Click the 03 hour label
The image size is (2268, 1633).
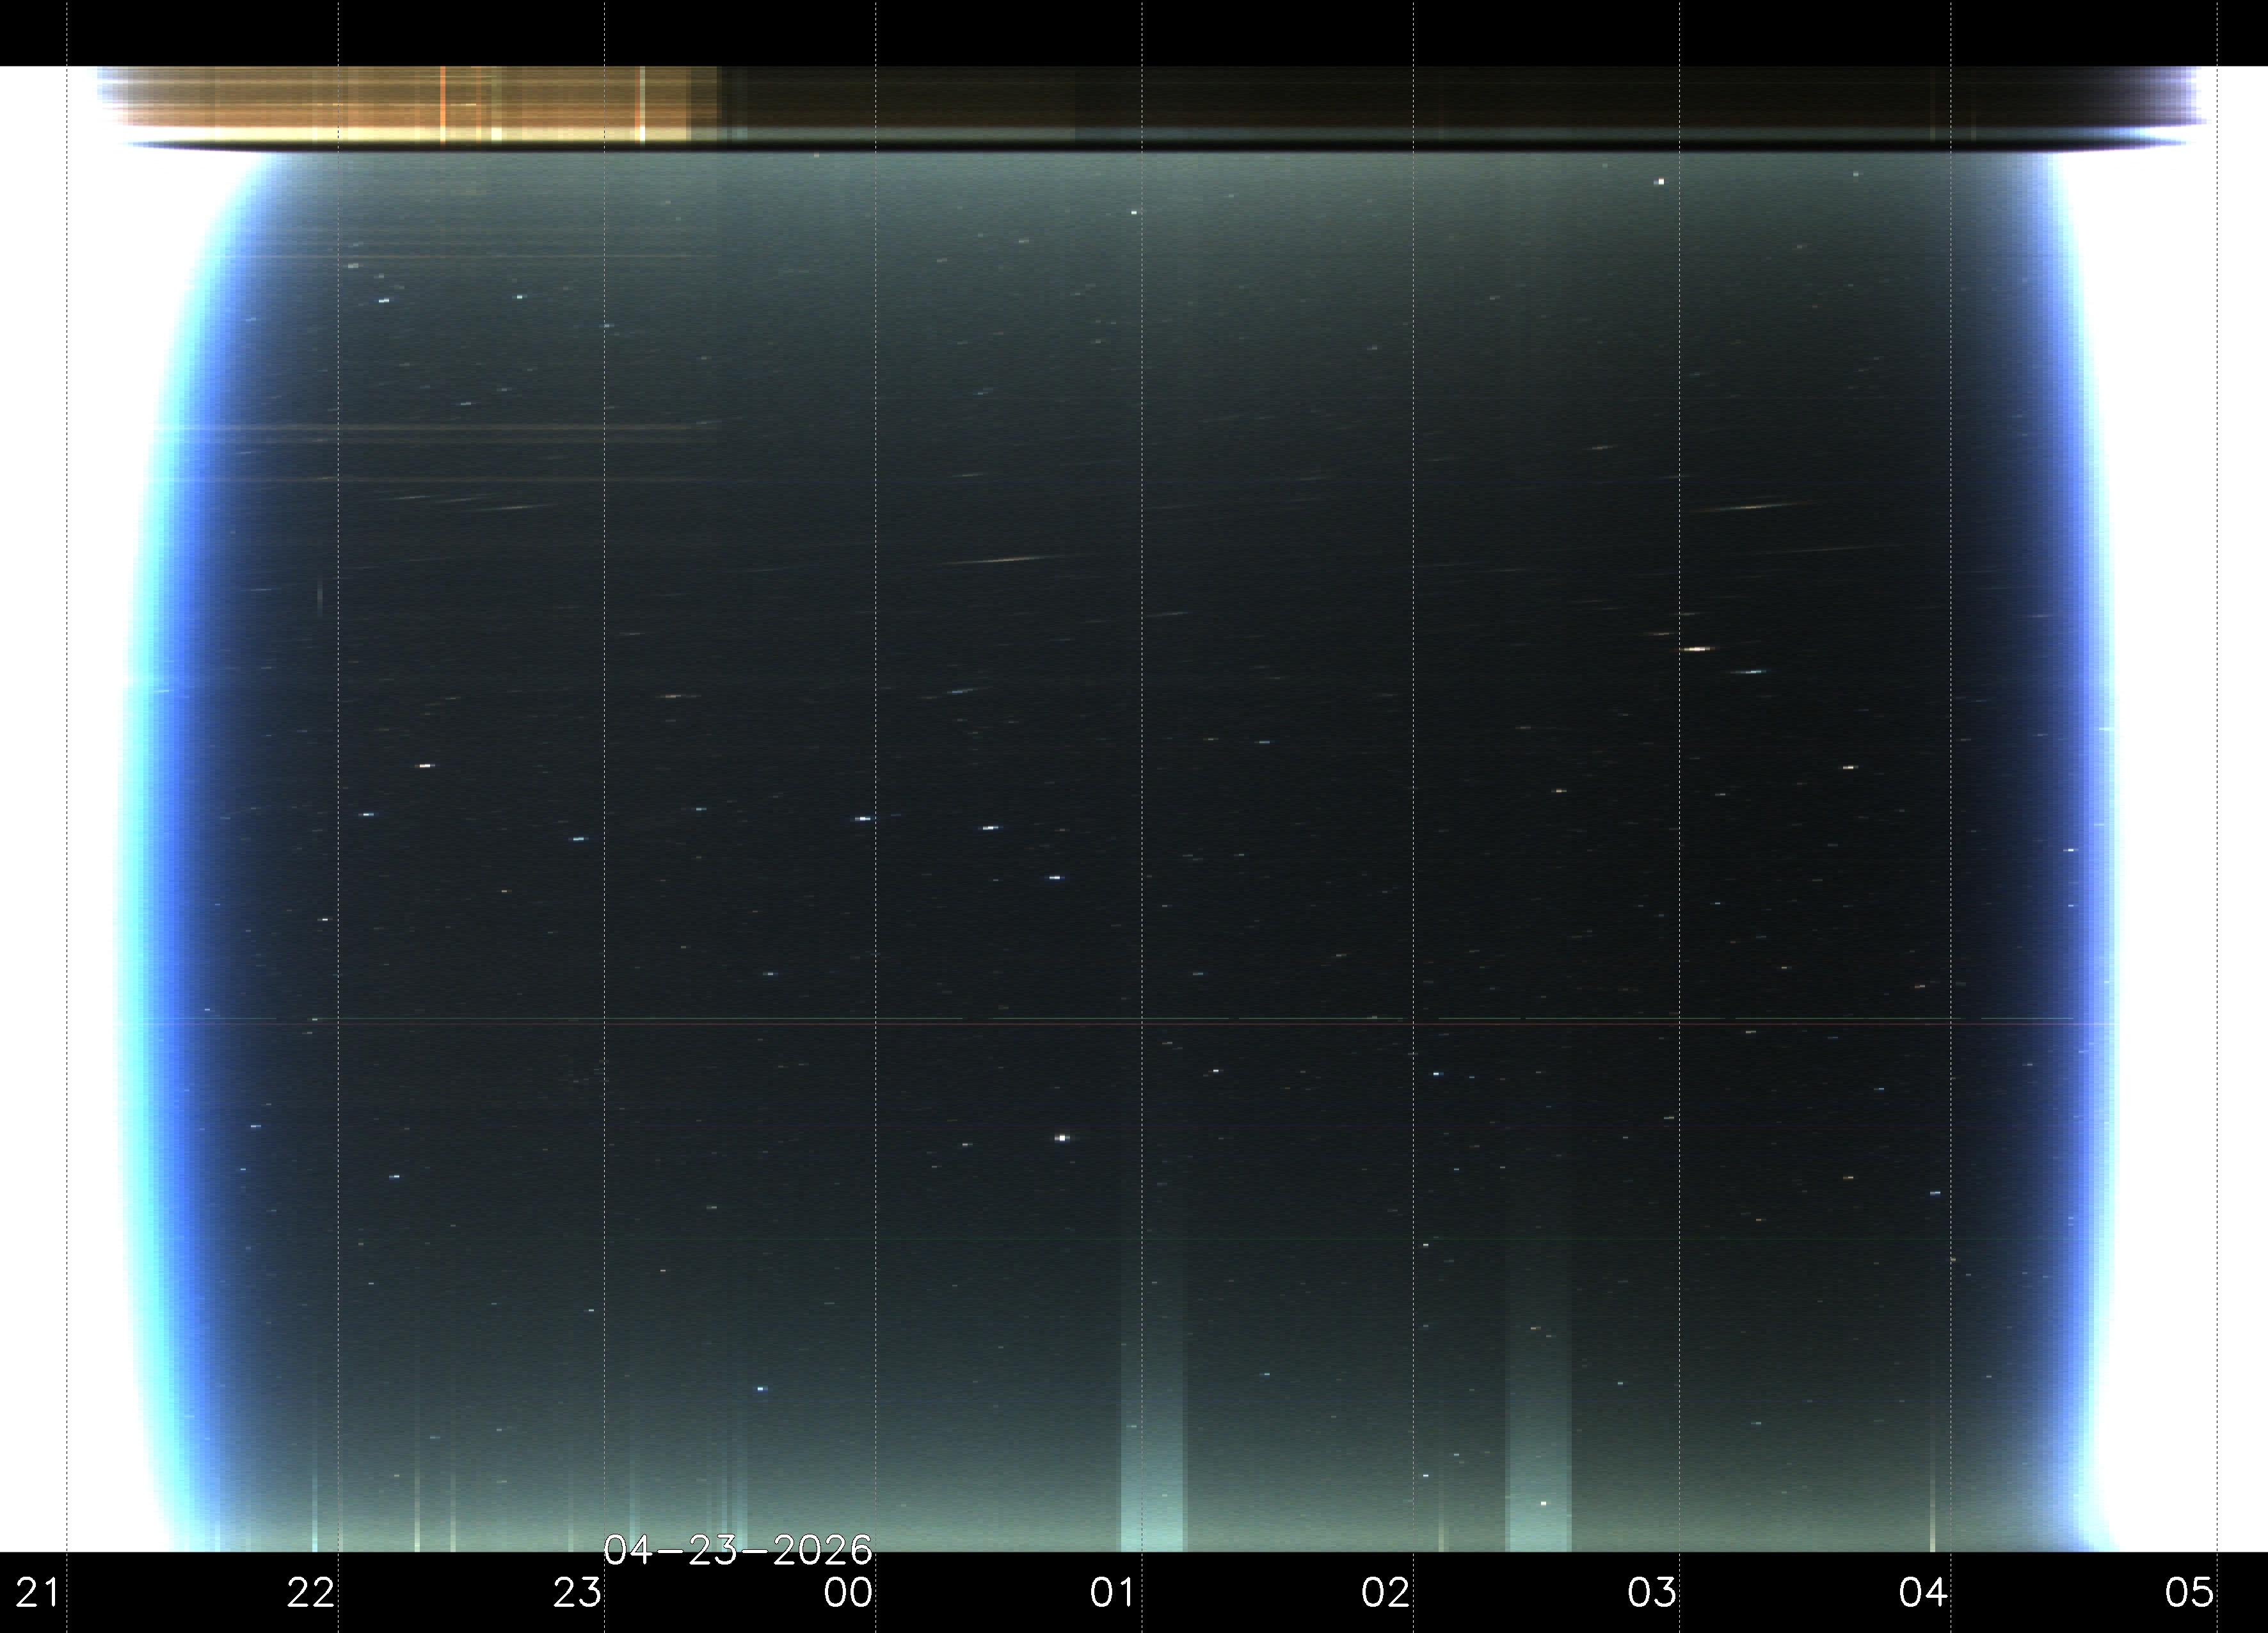point(1652,1592)
